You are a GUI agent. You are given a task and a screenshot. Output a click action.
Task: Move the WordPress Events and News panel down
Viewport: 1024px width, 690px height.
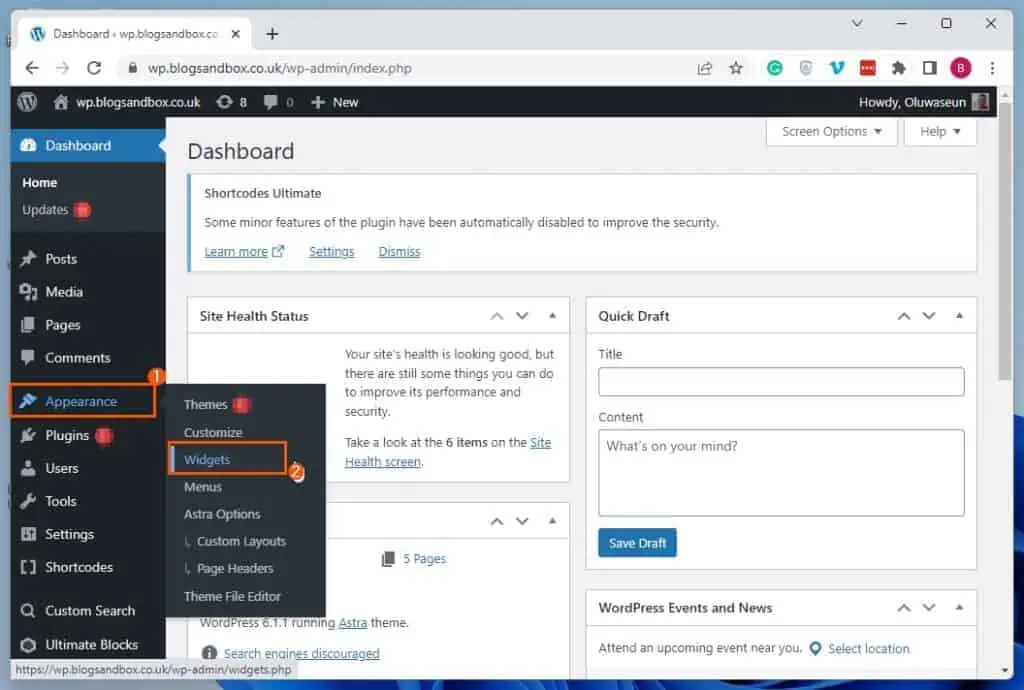point(929,608)
